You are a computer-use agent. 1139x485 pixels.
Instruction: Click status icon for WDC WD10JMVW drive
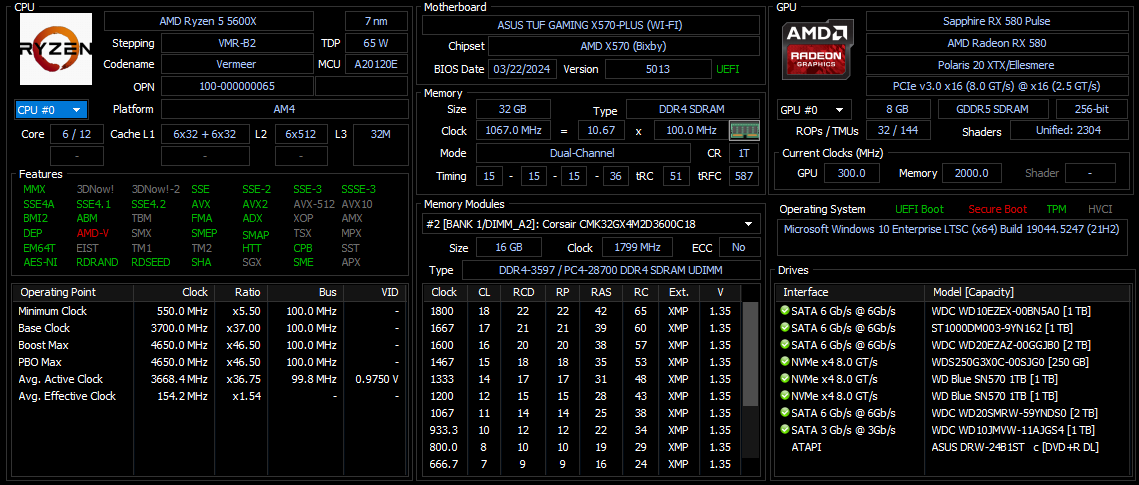[785, 430]
